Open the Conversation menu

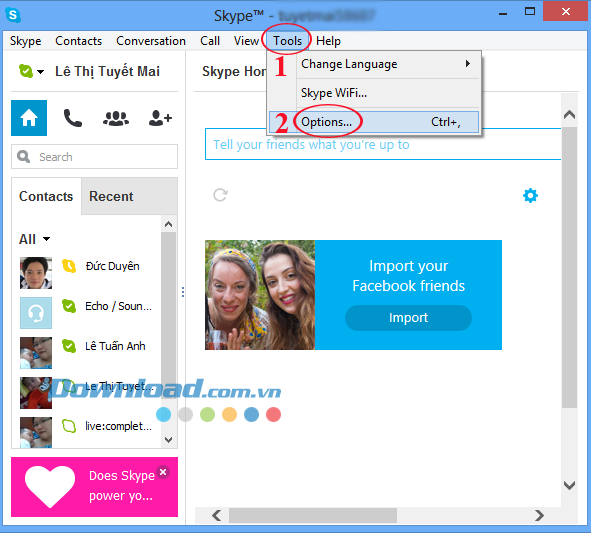151,41
